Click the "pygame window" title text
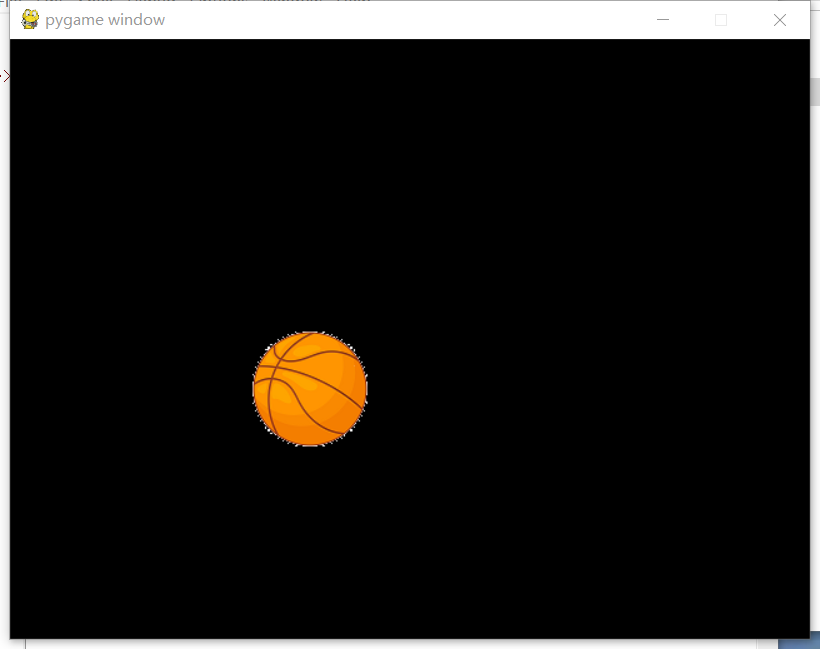Image resolution: width=820 pixels, height=649 pixels. tap(105, 20)
